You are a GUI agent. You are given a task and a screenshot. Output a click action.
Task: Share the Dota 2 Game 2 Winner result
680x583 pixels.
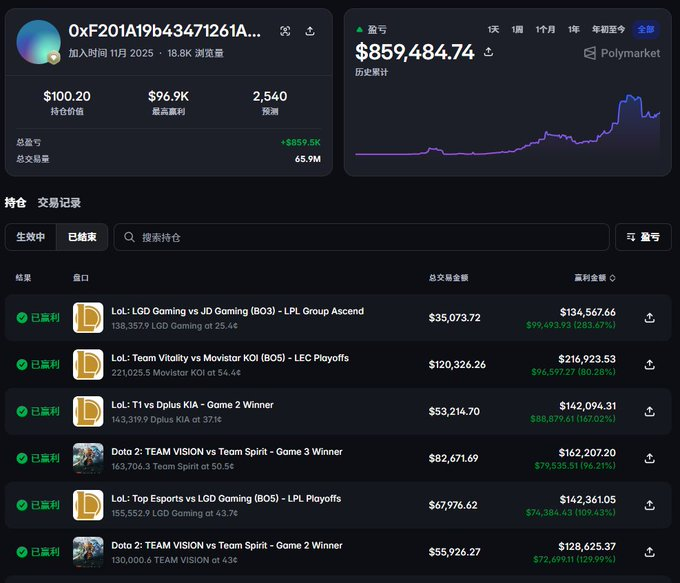[649, 552]
